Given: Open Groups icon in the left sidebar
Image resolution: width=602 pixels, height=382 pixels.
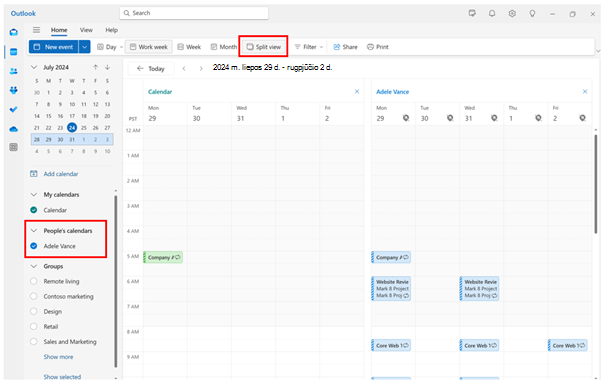Looking at the screenshot, I should point(13,90).
